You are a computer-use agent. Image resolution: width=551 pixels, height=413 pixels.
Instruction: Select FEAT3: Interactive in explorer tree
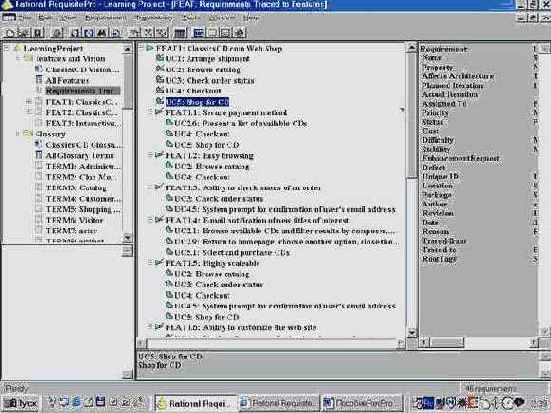(83, 123)
